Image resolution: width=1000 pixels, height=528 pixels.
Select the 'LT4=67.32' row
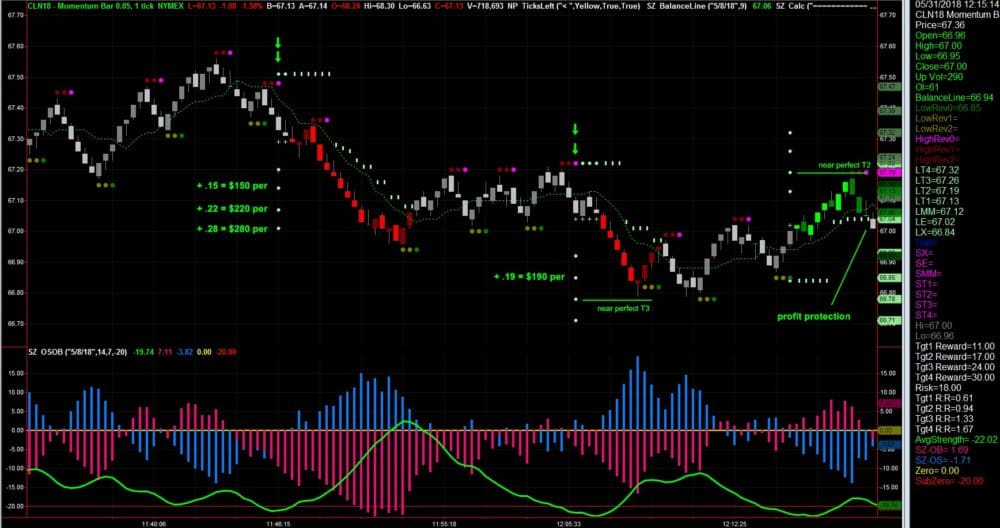939,170
